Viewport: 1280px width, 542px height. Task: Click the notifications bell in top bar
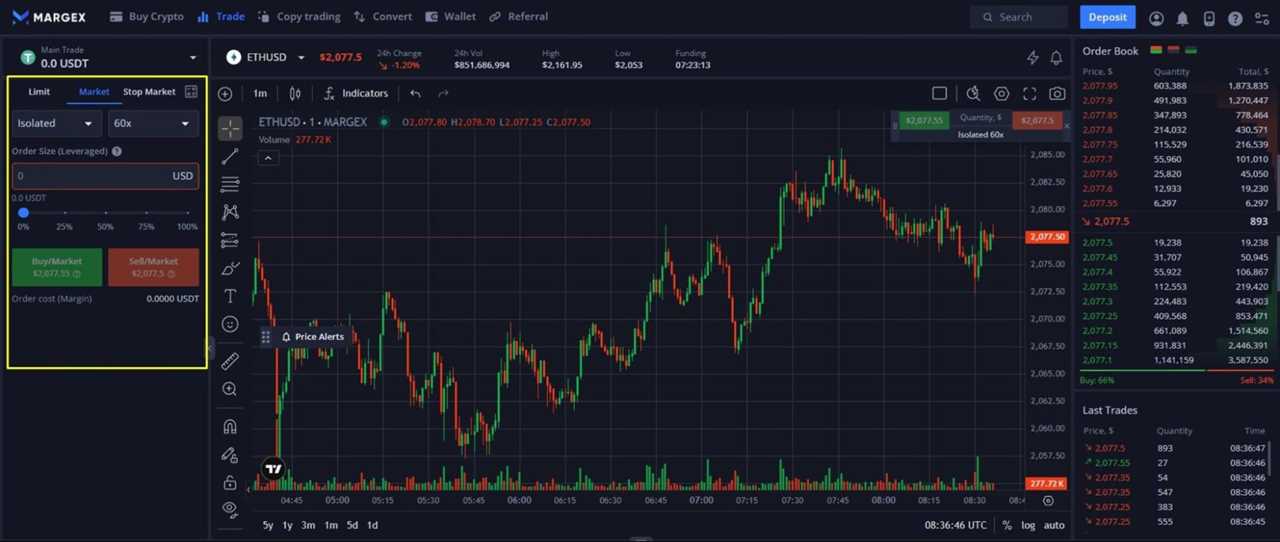point(1183,18)
